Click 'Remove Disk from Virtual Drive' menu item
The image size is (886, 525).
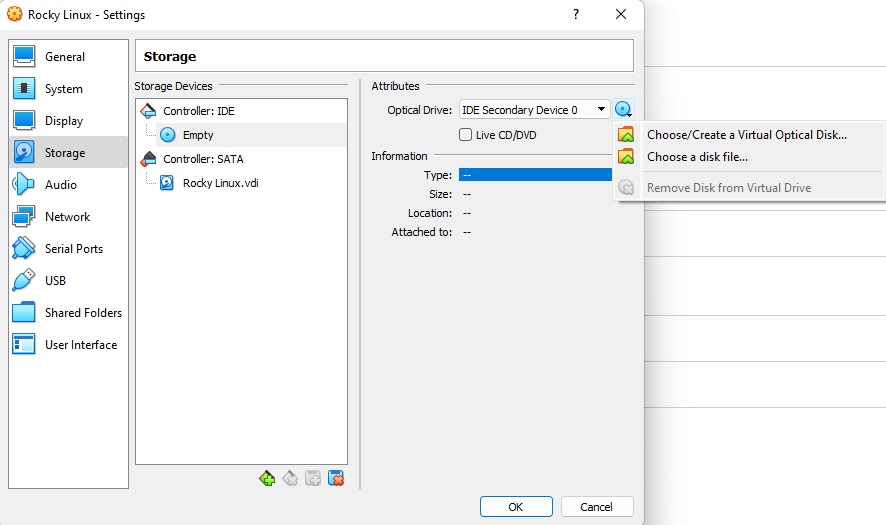(749, 187)
